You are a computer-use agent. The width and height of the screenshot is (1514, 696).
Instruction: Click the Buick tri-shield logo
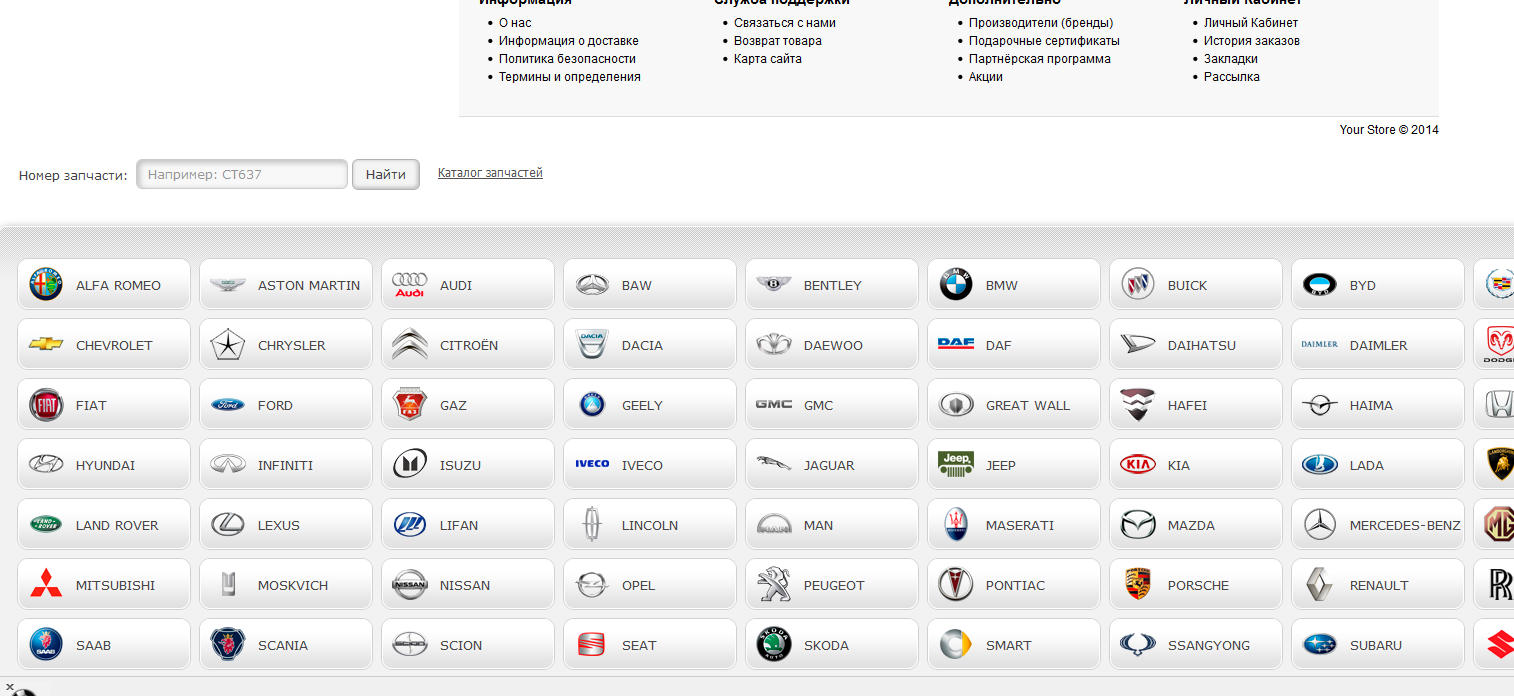point(1138,285)
